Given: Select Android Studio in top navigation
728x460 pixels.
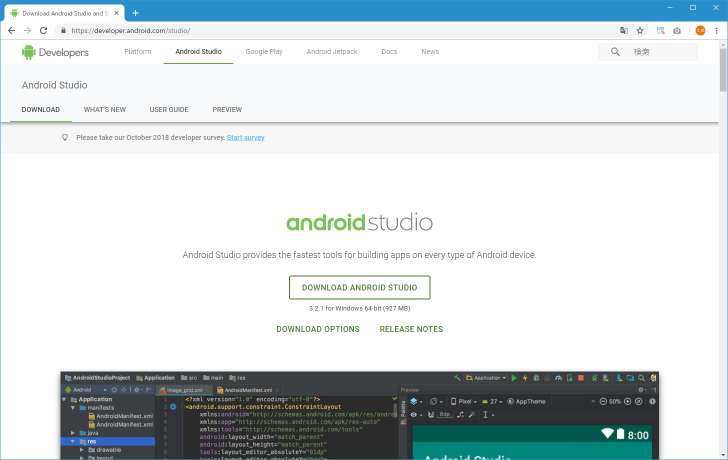Looking at the screenshot, I should [x=198, y=52].
